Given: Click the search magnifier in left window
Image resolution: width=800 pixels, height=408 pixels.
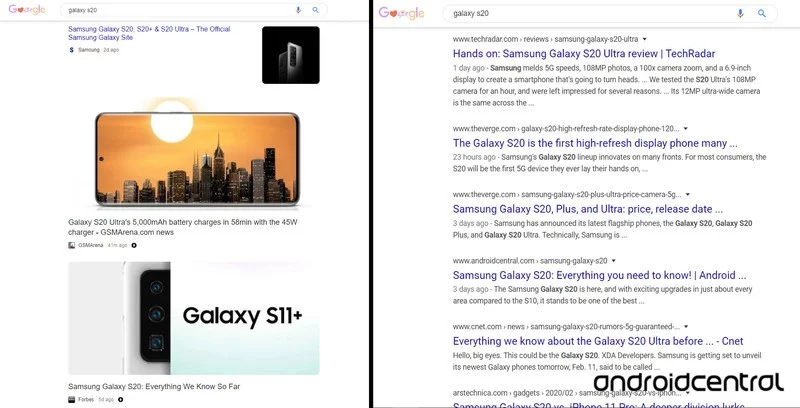Looking at the screenshot, I should (316, 10).
